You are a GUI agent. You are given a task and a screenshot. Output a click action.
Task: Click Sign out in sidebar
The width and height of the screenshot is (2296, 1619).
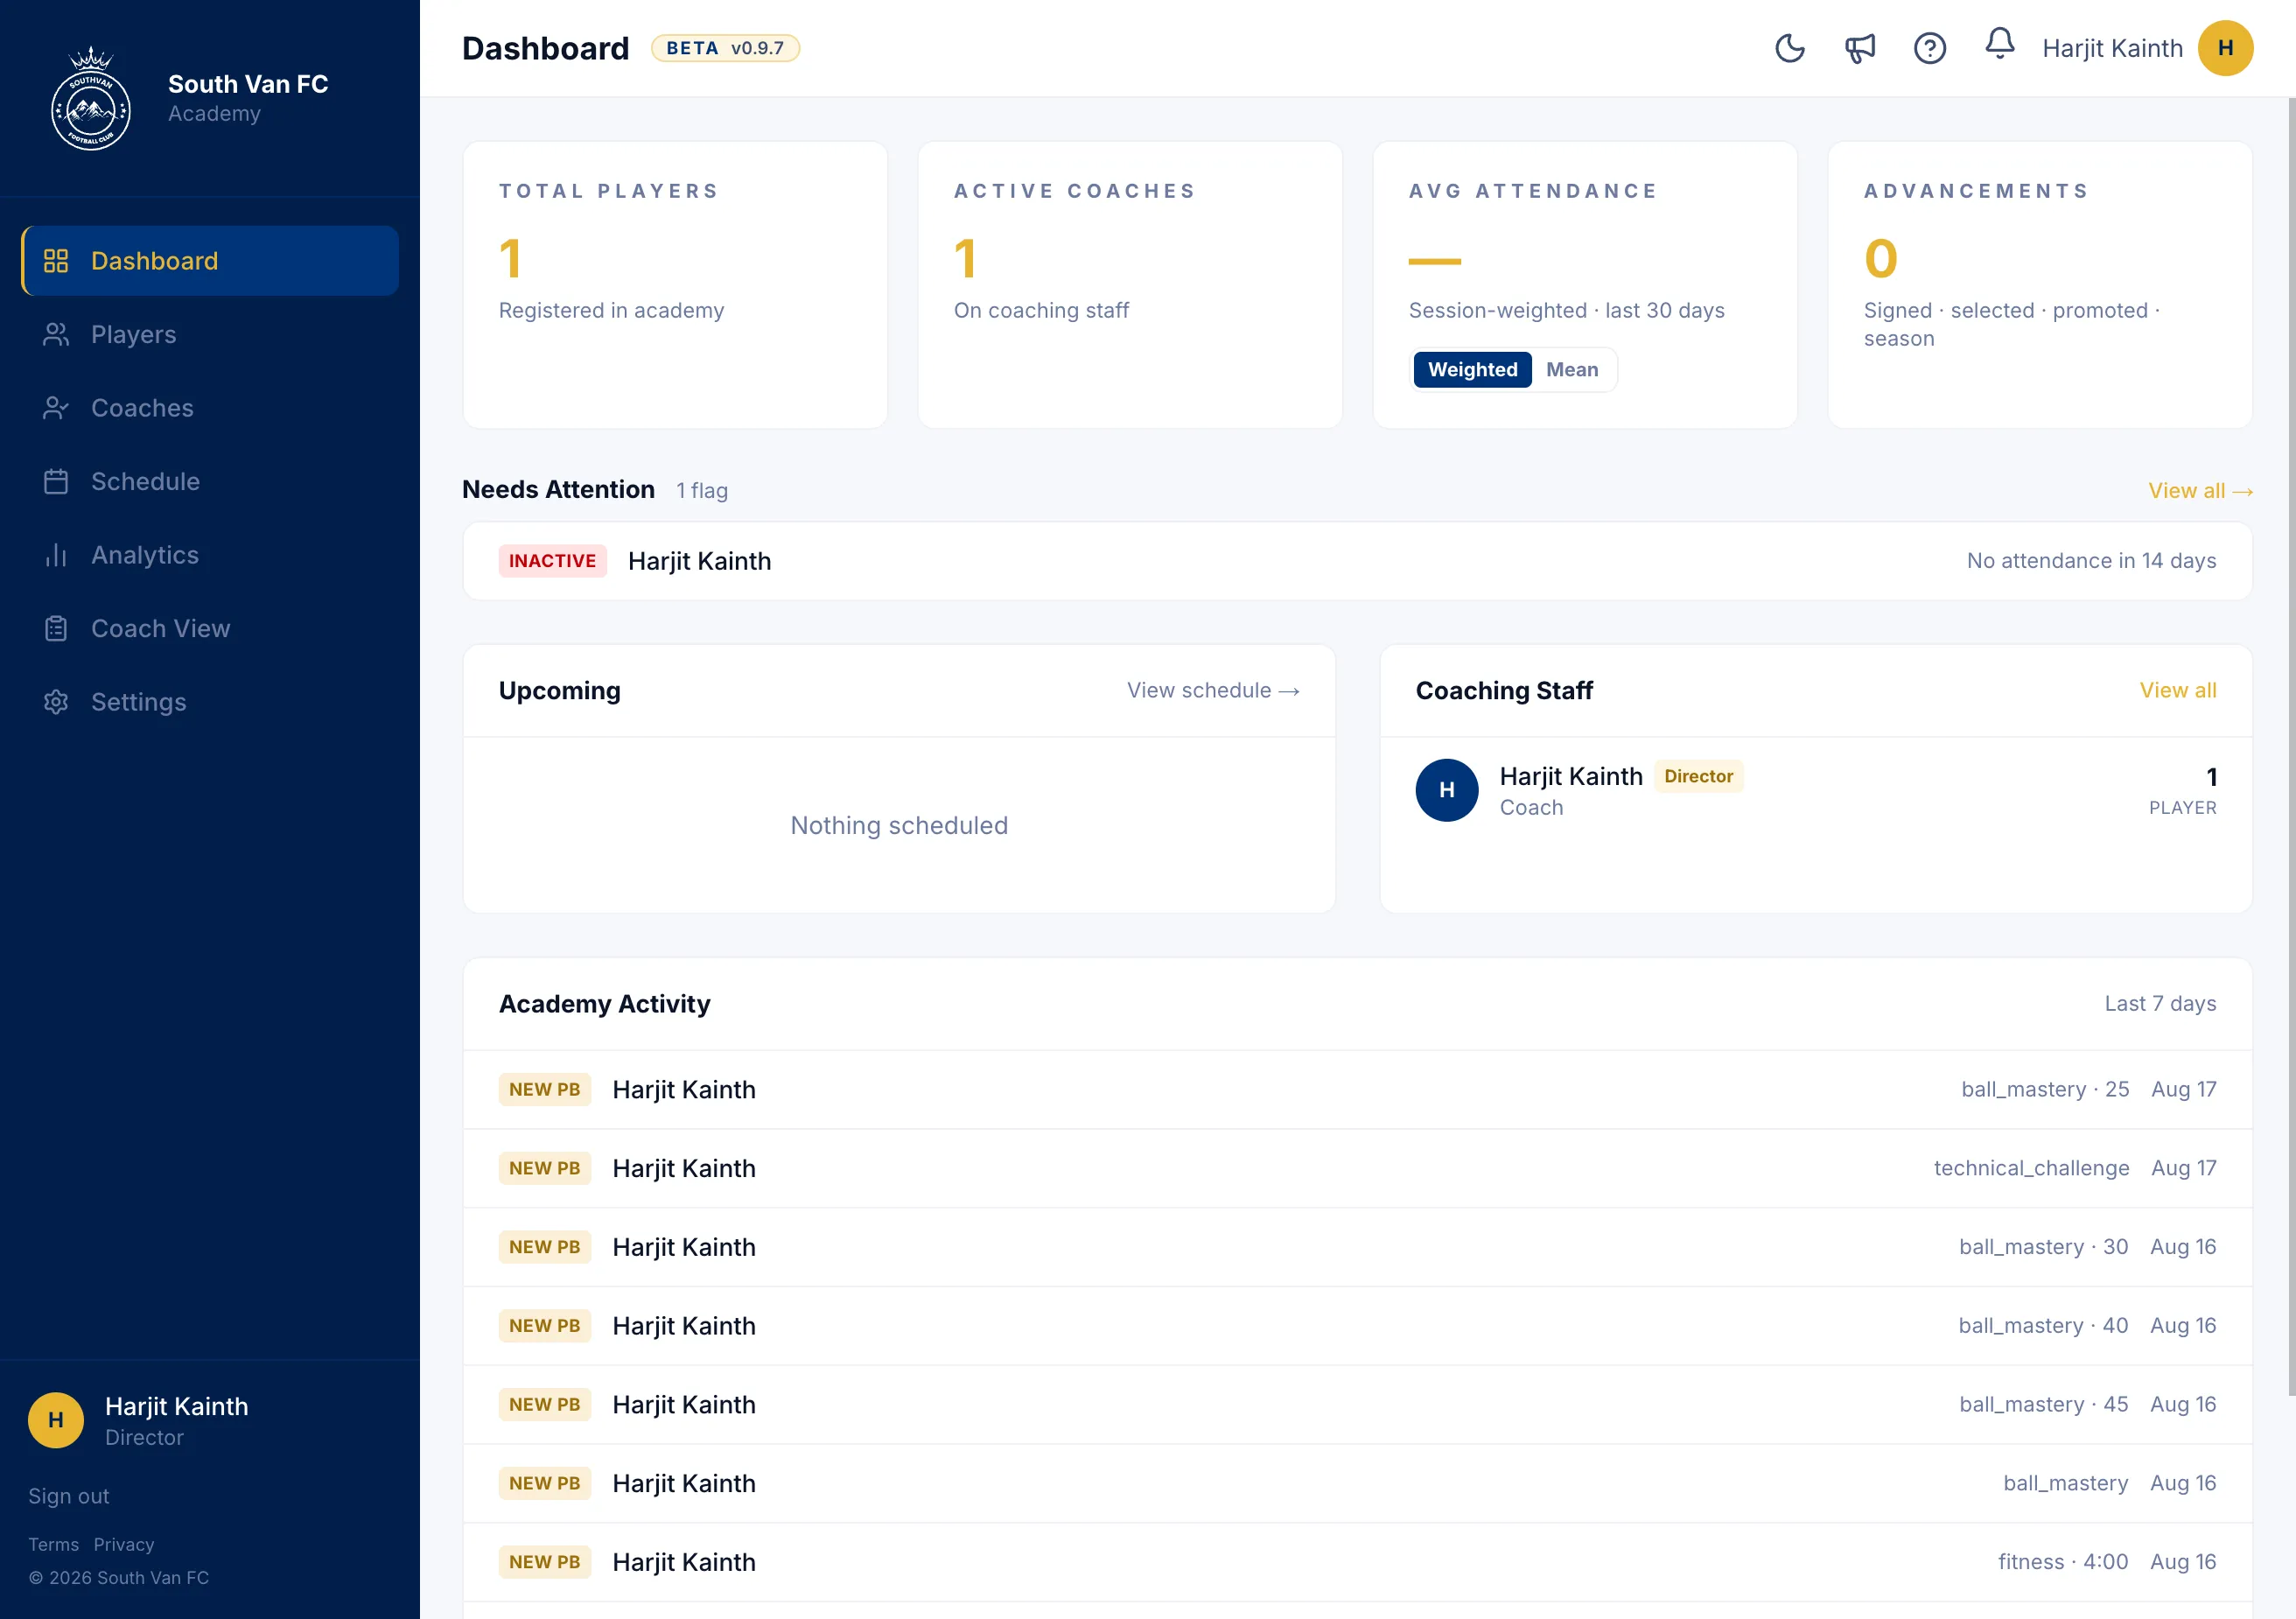click(x=68, y=1496)
